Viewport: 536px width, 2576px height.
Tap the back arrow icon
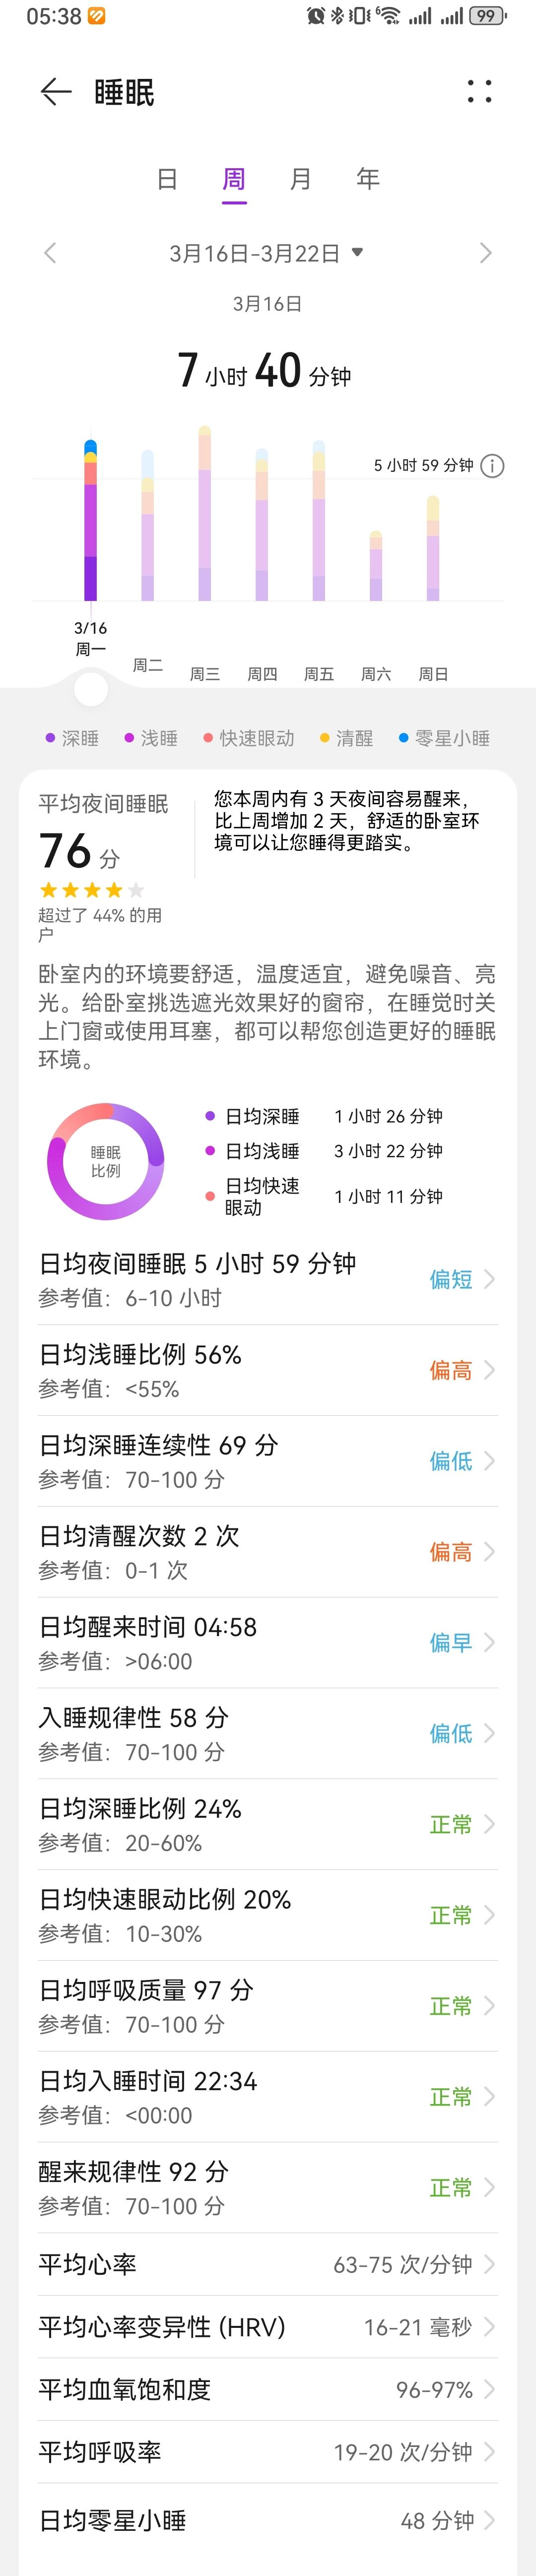tap(56, 92)
